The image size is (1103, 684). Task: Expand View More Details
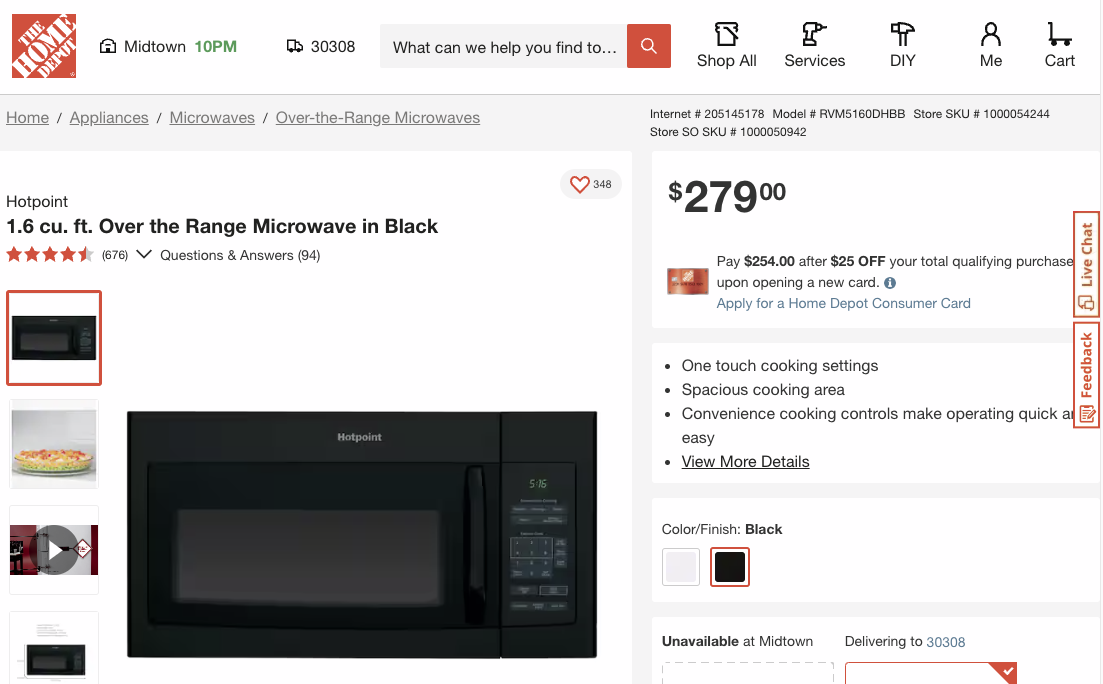[x=745, y=462]
